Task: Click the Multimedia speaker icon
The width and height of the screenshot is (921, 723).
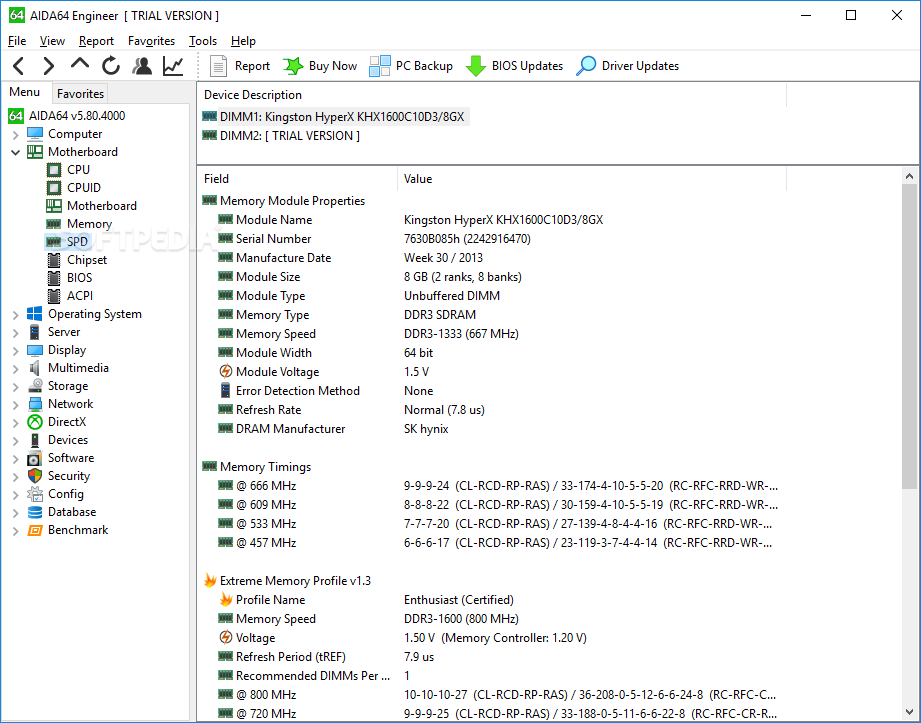Action: (35, 368)
